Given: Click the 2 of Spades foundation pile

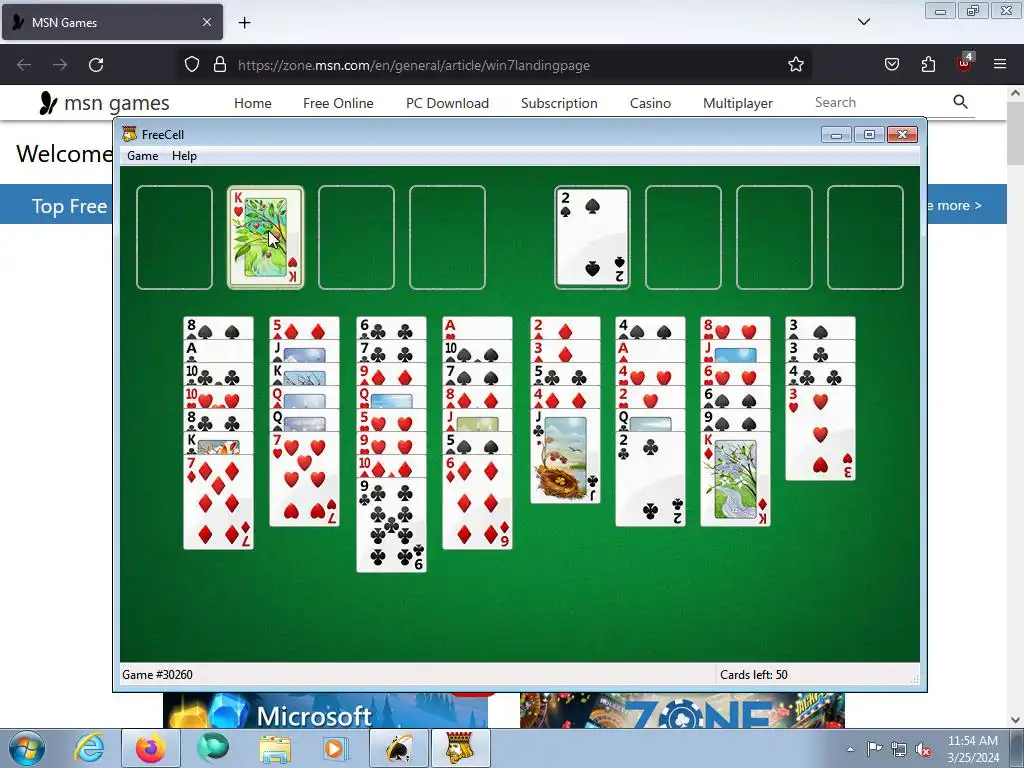Looking at the screenshot, I should click(592, 237).
